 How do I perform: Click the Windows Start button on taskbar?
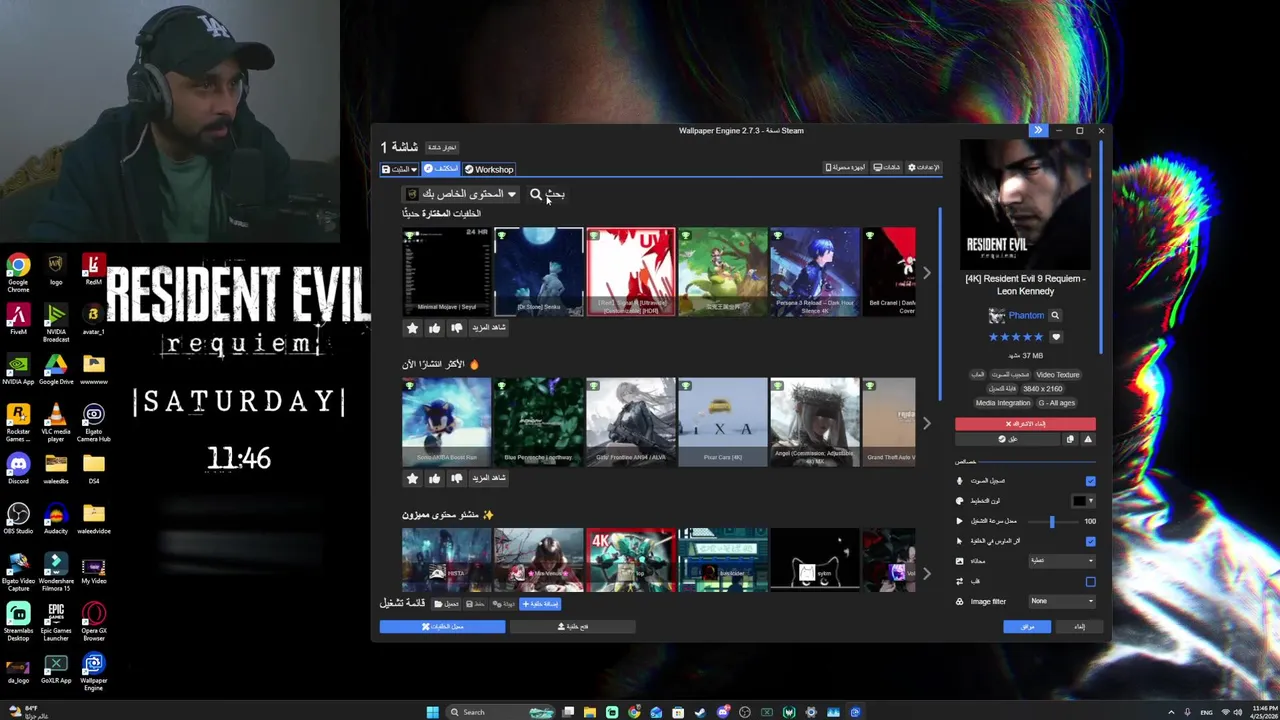432,712
